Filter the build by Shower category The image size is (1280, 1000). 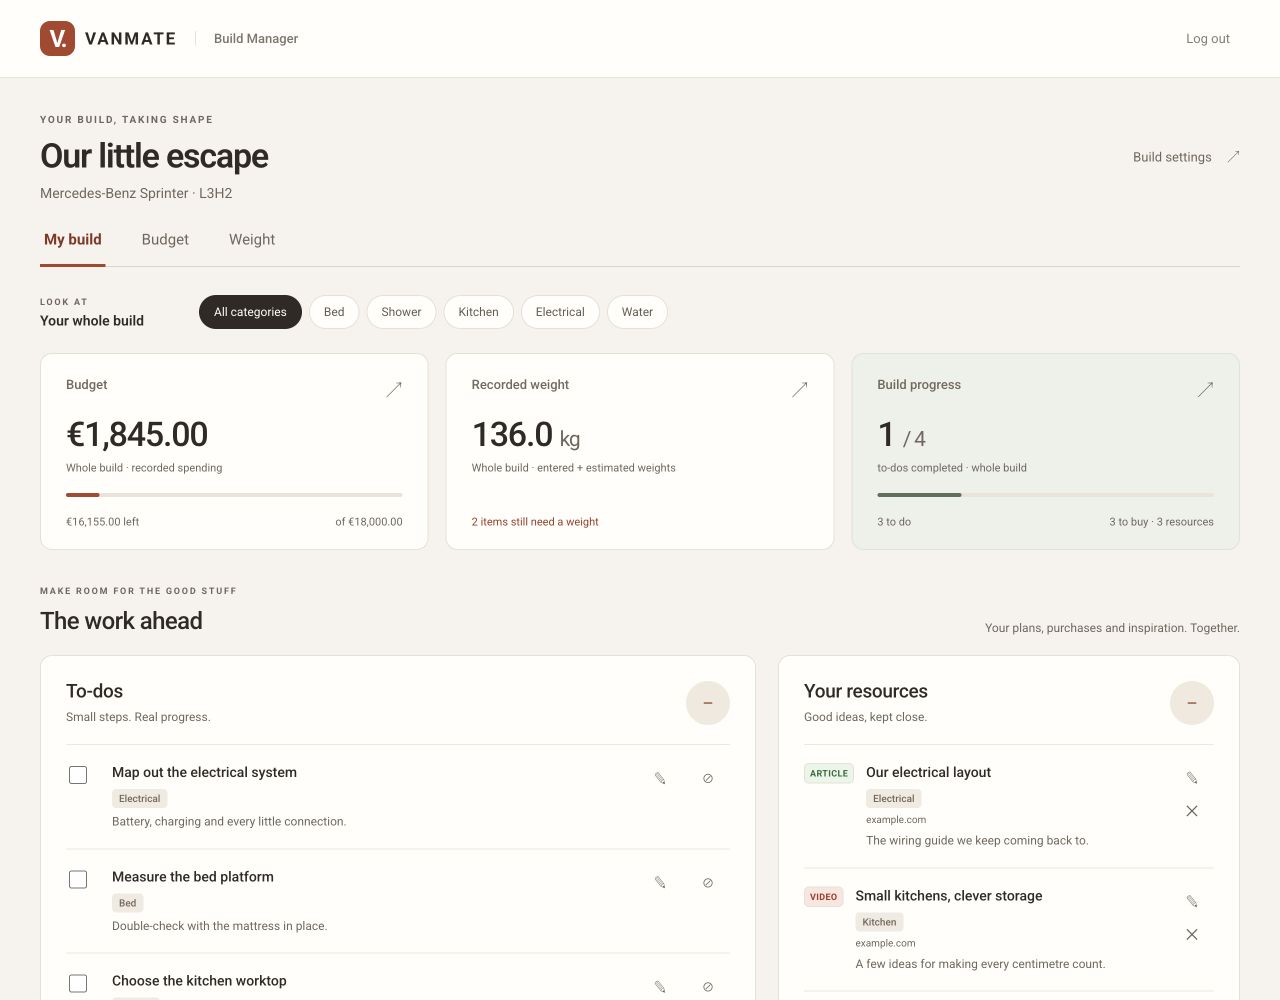click(401, 312)
